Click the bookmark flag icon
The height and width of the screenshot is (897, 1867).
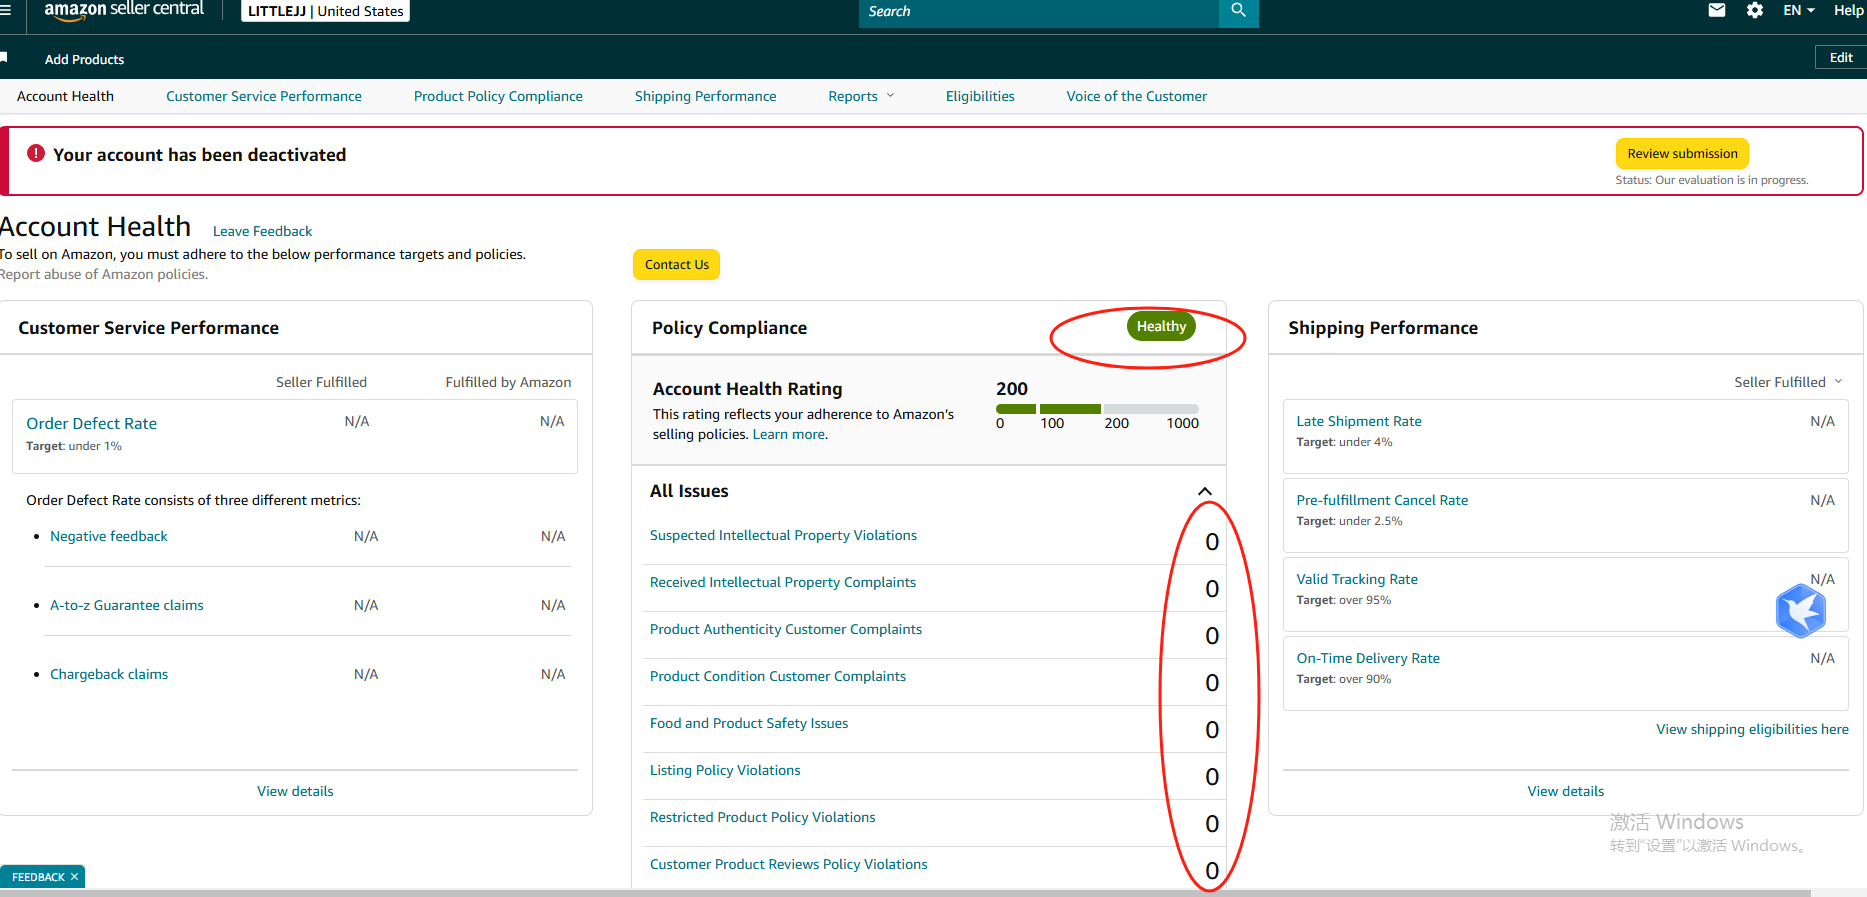[4, 58]
